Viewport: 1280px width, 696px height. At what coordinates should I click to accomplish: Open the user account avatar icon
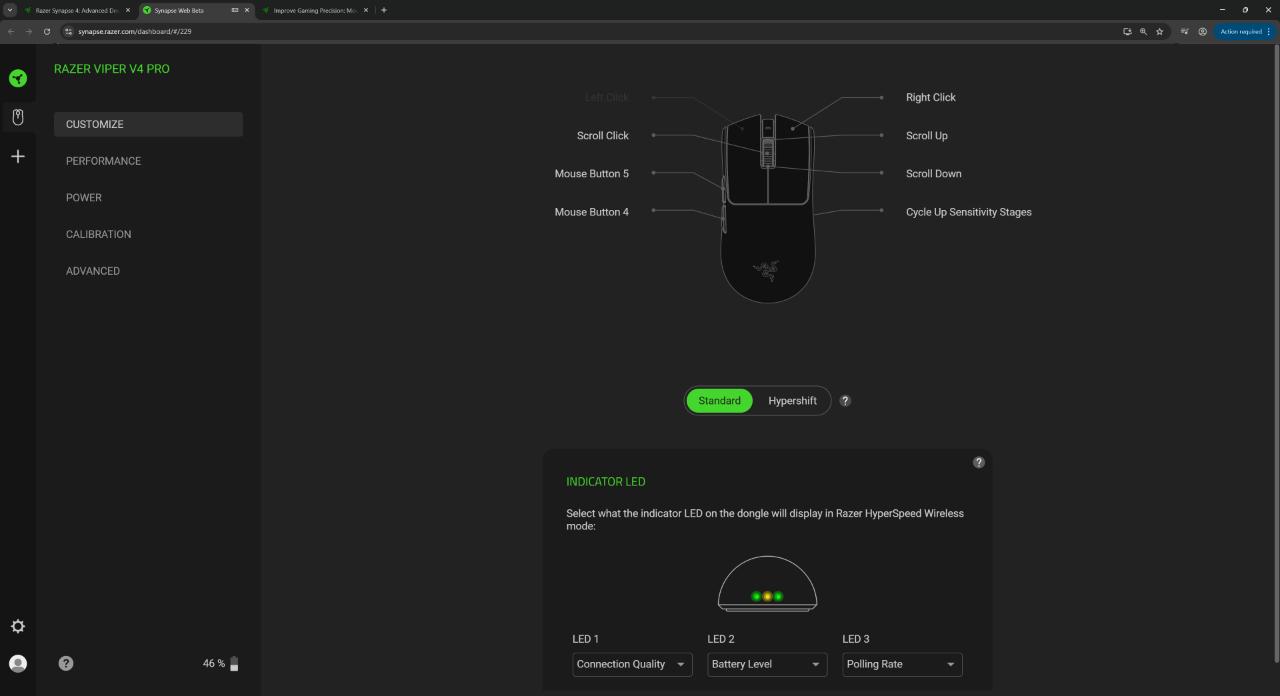[x=18, y=663]
